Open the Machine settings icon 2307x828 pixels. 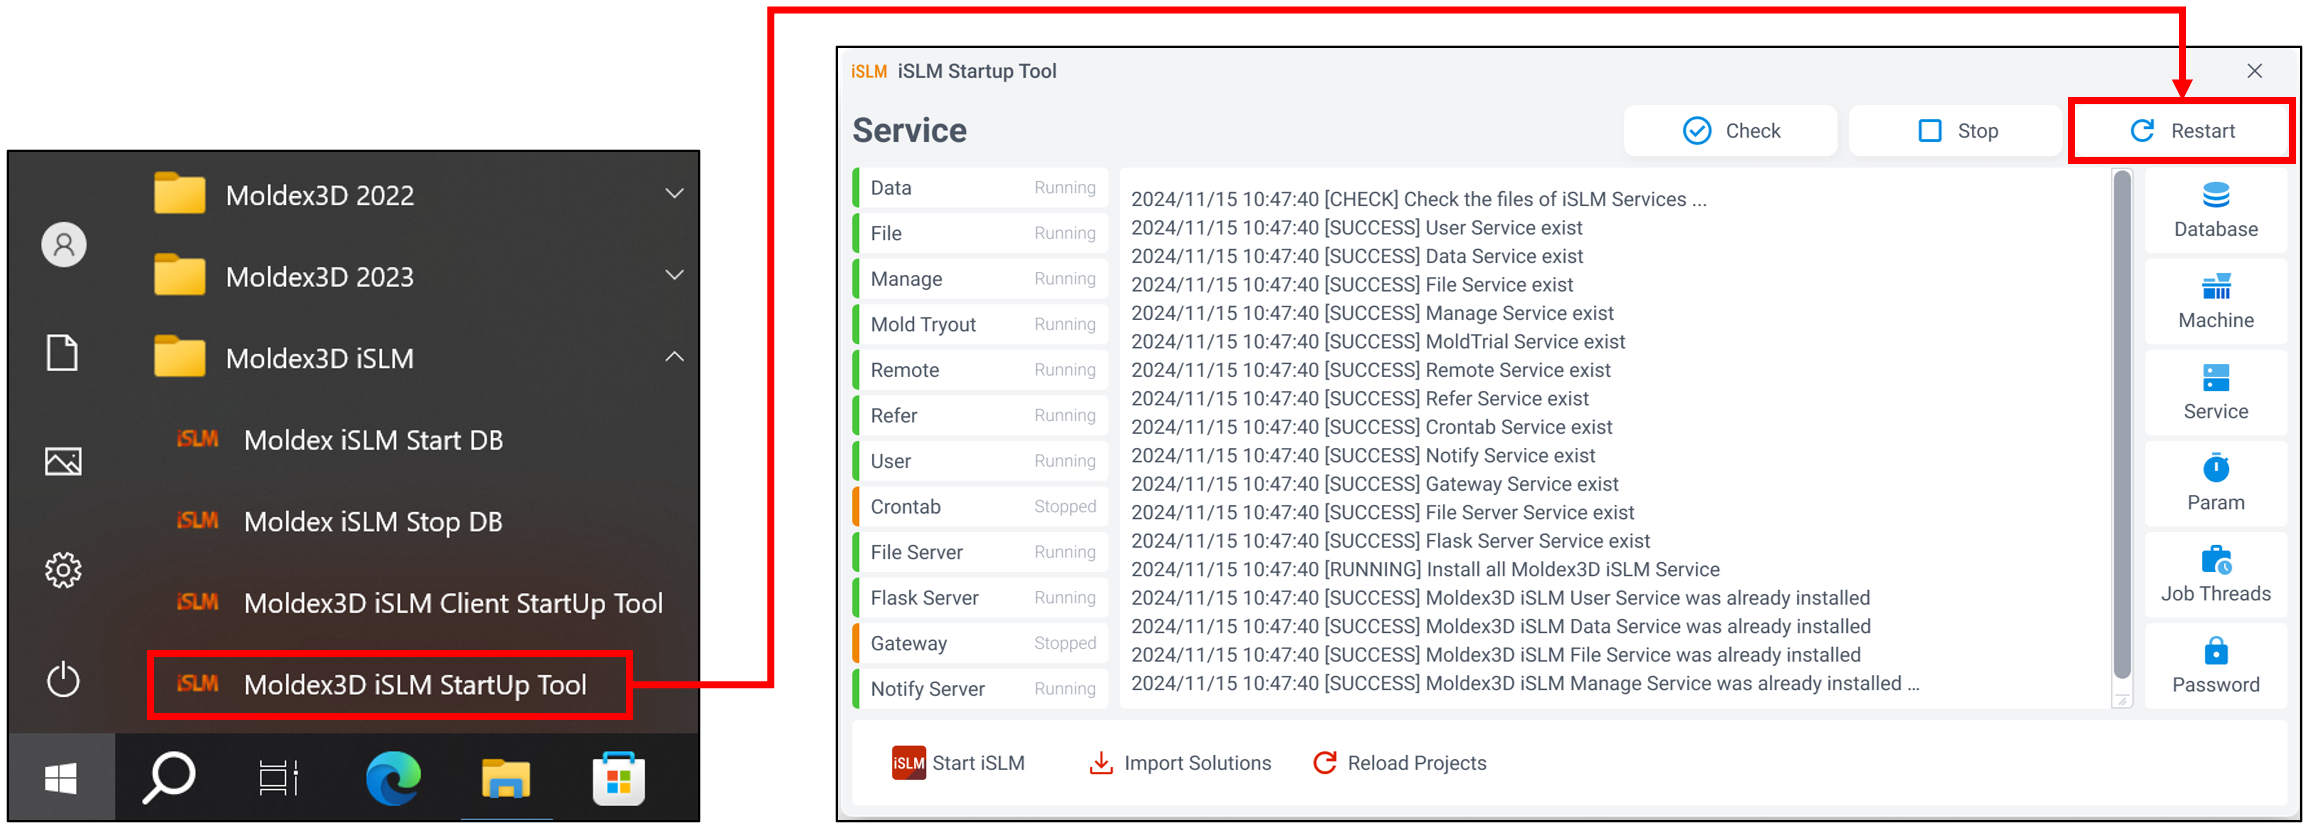[x=2215, y=288]
